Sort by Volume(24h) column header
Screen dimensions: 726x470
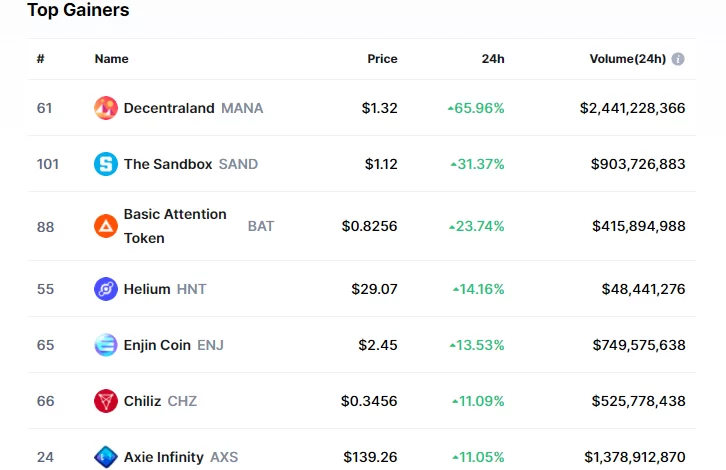pos(627,59)
